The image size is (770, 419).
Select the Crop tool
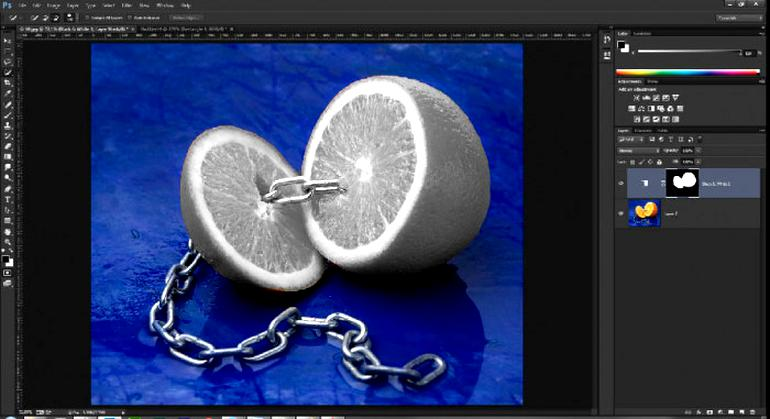(7, 83)
